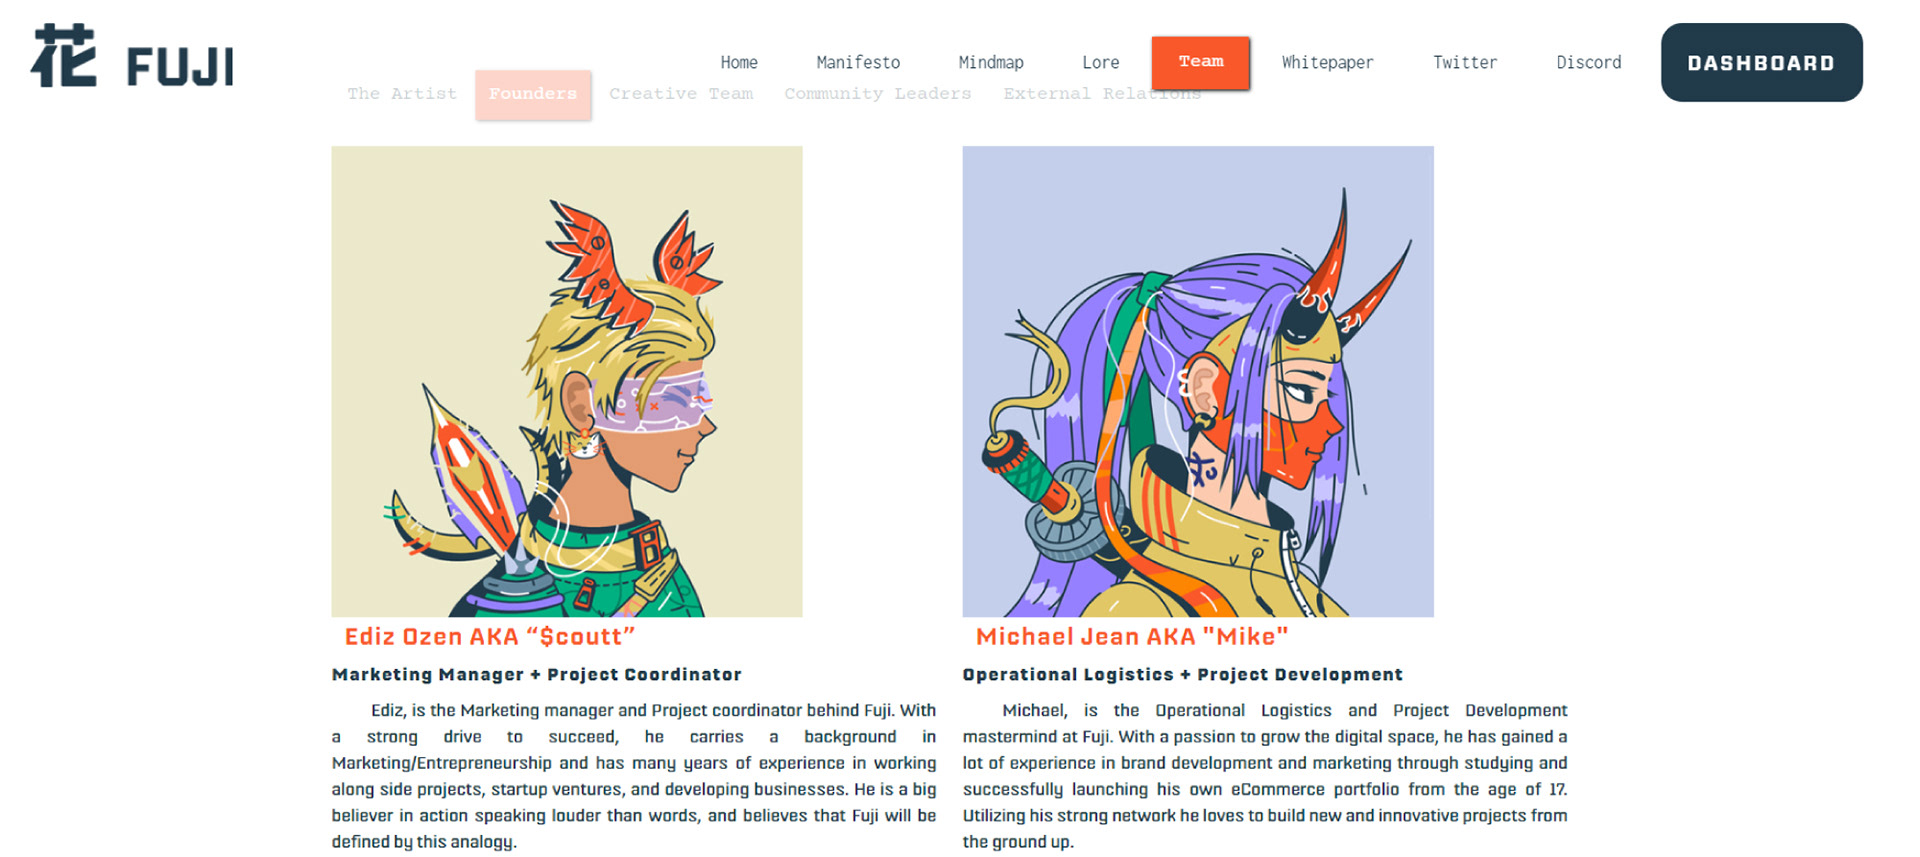This screenshot has height=857, width=1920.
Task: Select the highlighted Team nav button
Action: [1200, 62]
